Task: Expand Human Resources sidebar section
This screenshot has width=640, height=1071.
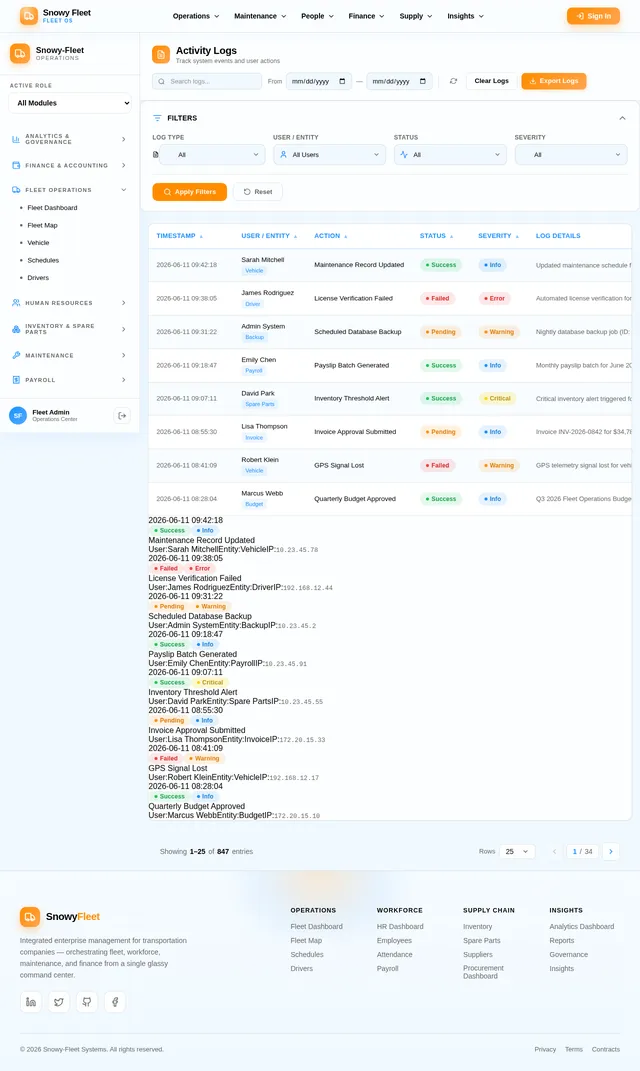Action: (x=70, y=303)
